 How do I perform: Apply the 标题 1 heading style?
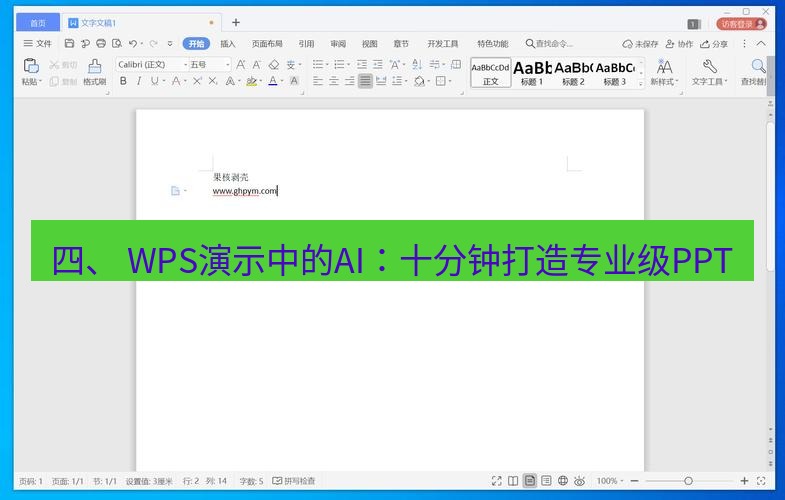pos(532,73)
